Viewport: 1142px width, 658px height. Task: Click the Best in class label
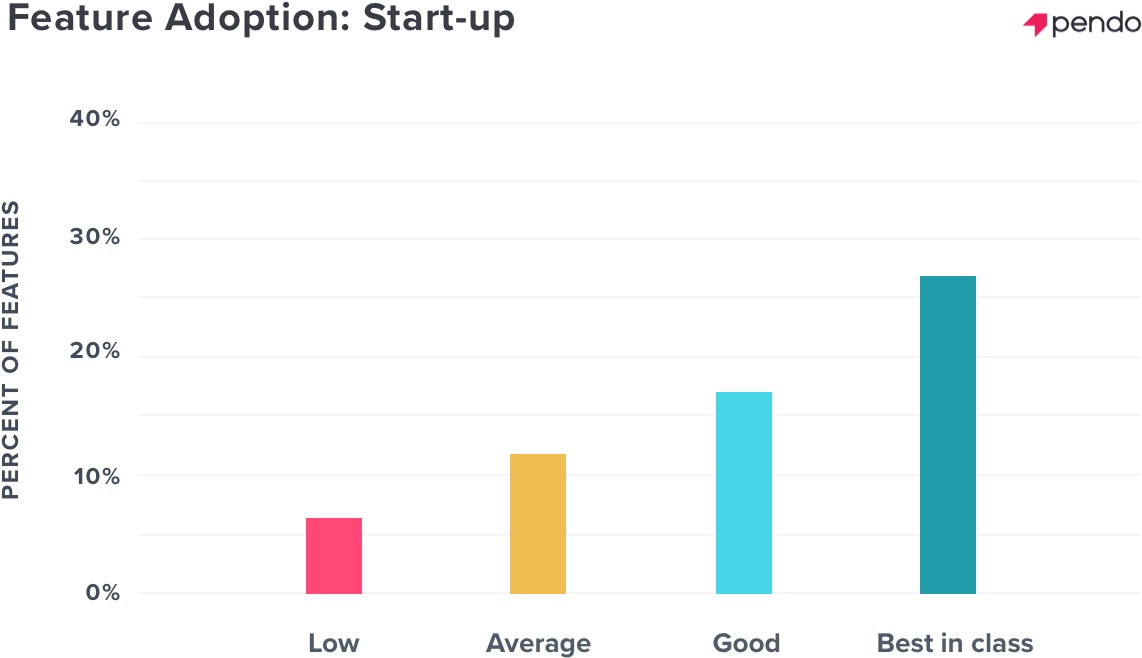coord(955,643)
